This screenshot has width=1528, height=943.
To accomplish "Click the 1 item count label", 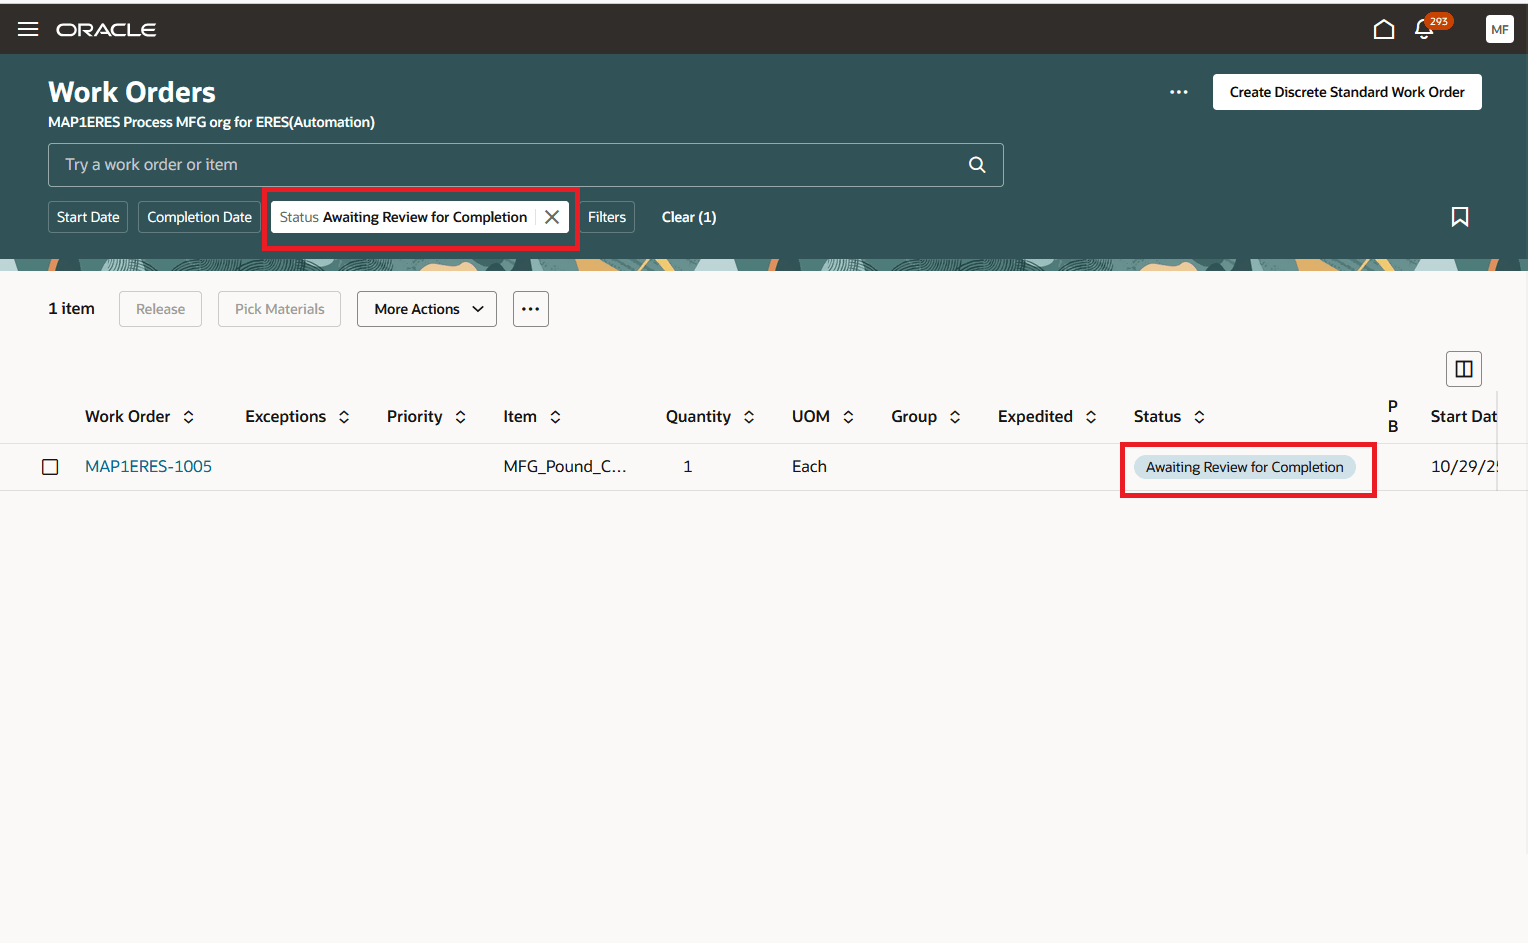I will [x=71, y=308].
